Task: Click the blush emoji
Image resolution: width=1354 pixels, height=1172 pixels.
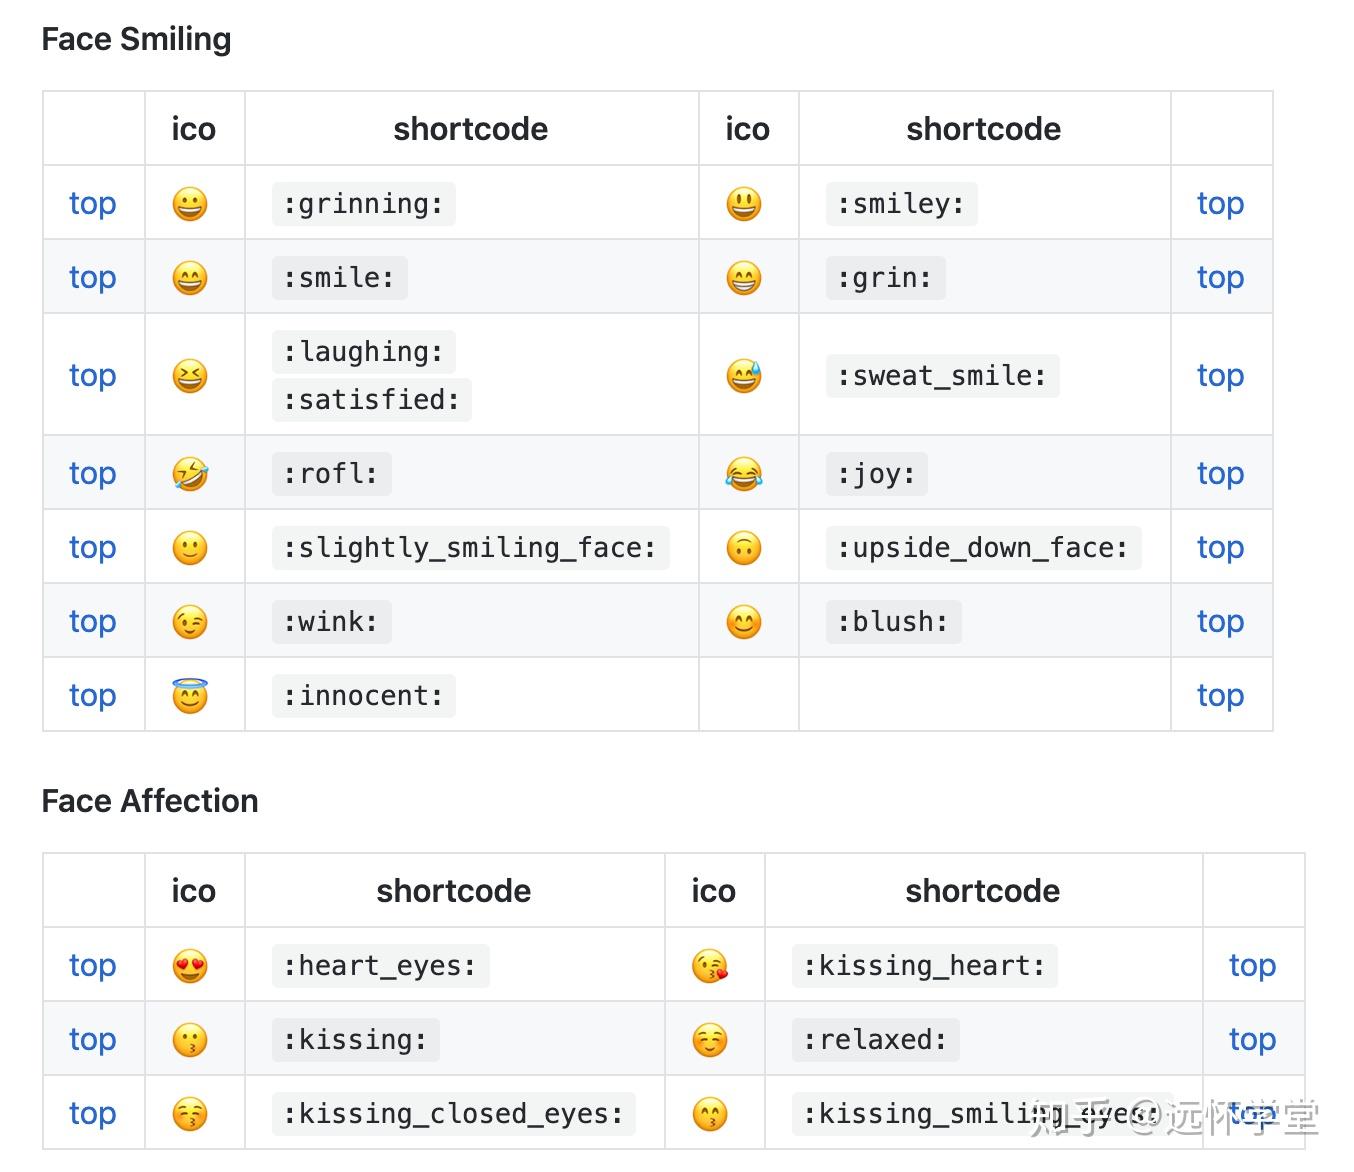Action: point(743,622)
